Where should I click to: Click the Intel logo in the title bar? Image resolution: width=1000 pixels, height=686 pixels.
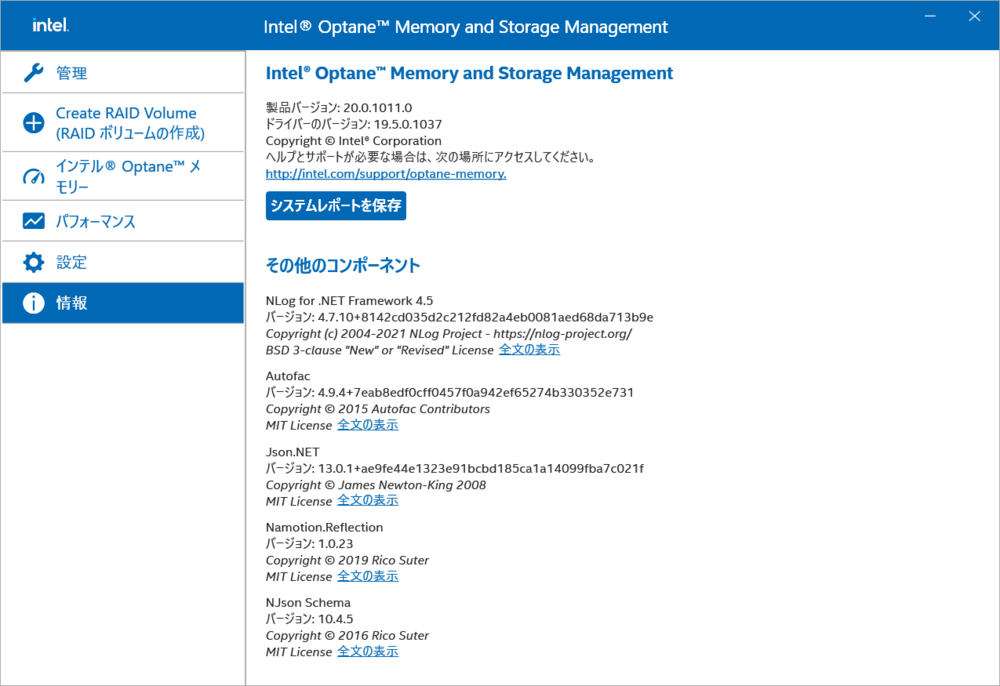[50, 25]
